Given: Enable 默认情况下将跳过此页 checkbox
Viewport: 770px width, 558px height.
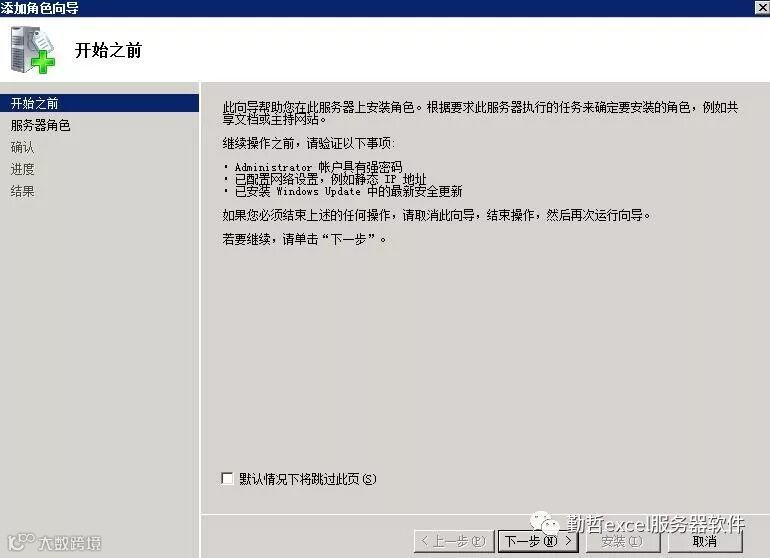Looking at the screenshot, I should tap(227, 478).
